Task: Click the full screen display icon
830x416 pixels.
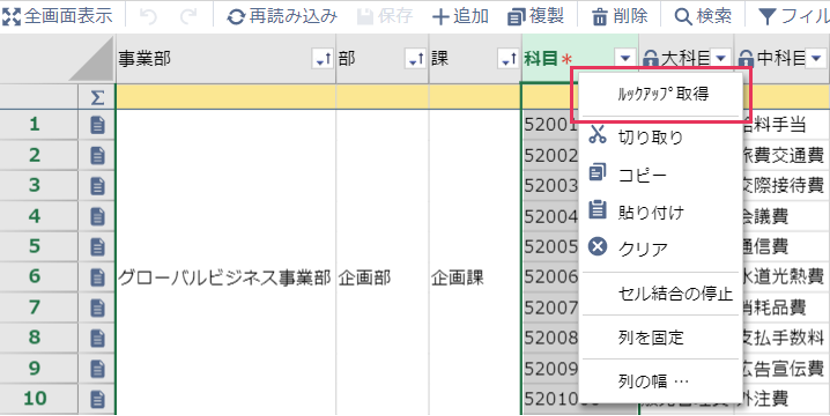Action: click(12, 16)
